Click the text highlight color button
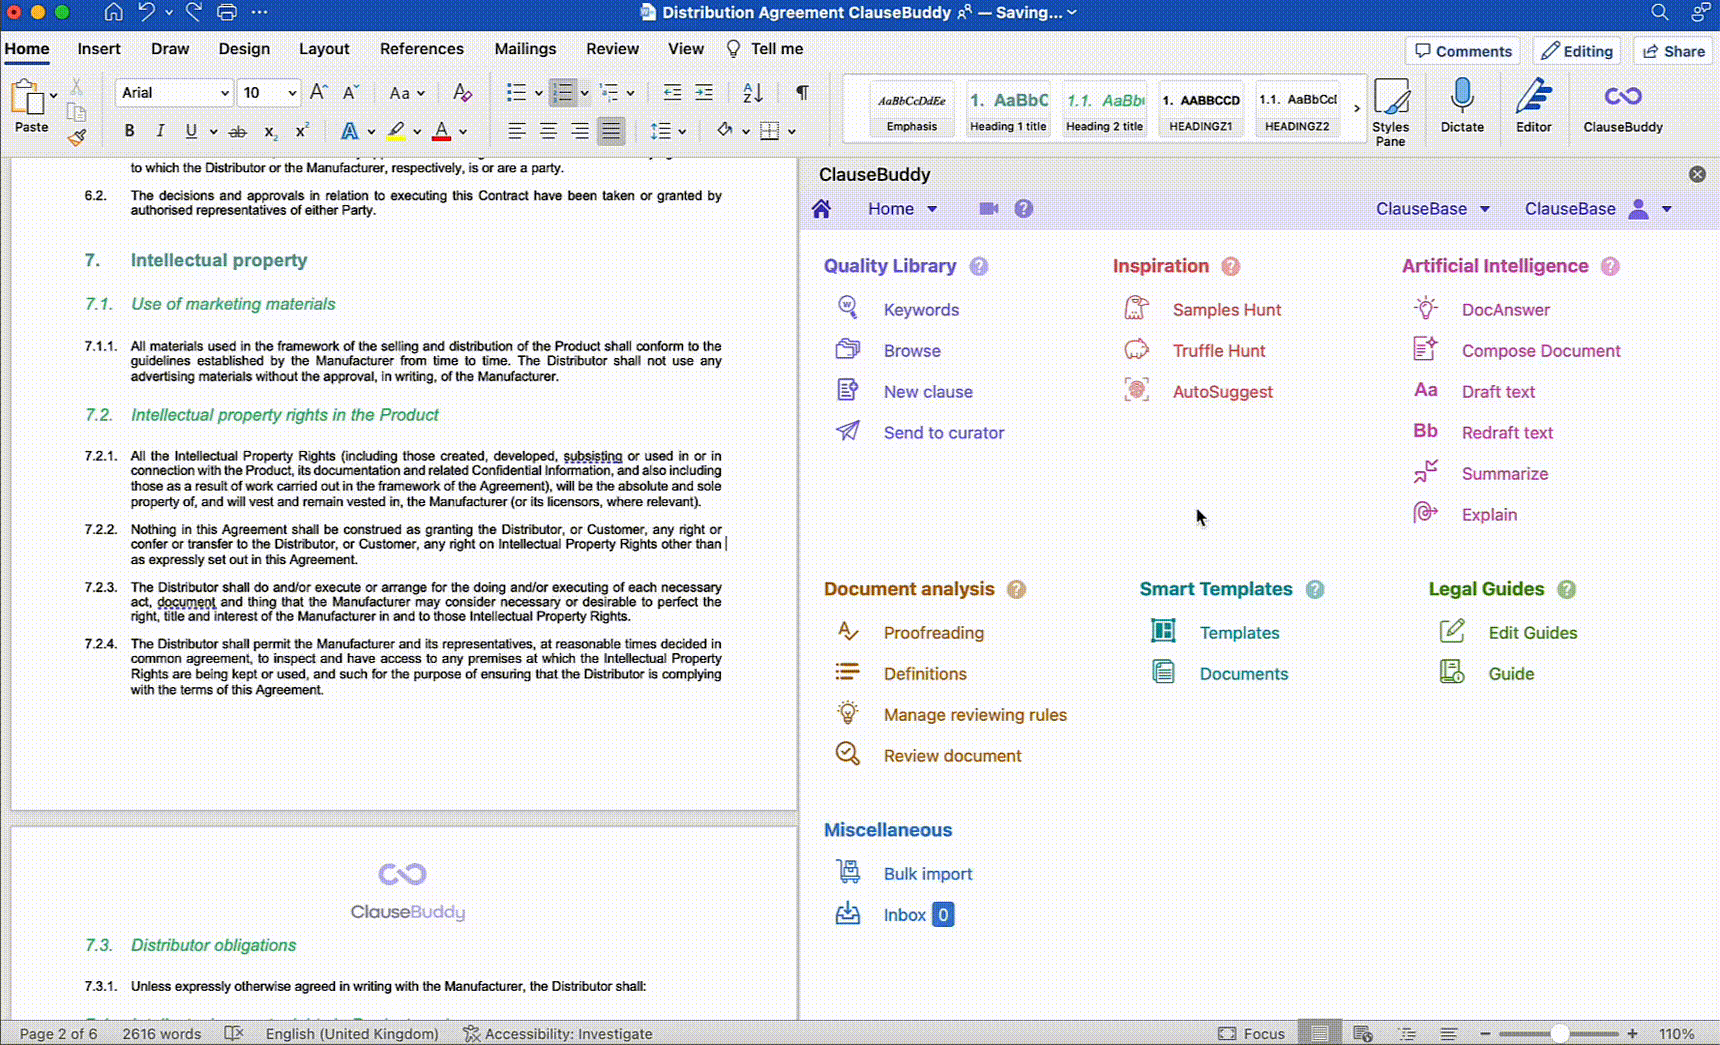 pyautogui.click(x=396, y=131)
